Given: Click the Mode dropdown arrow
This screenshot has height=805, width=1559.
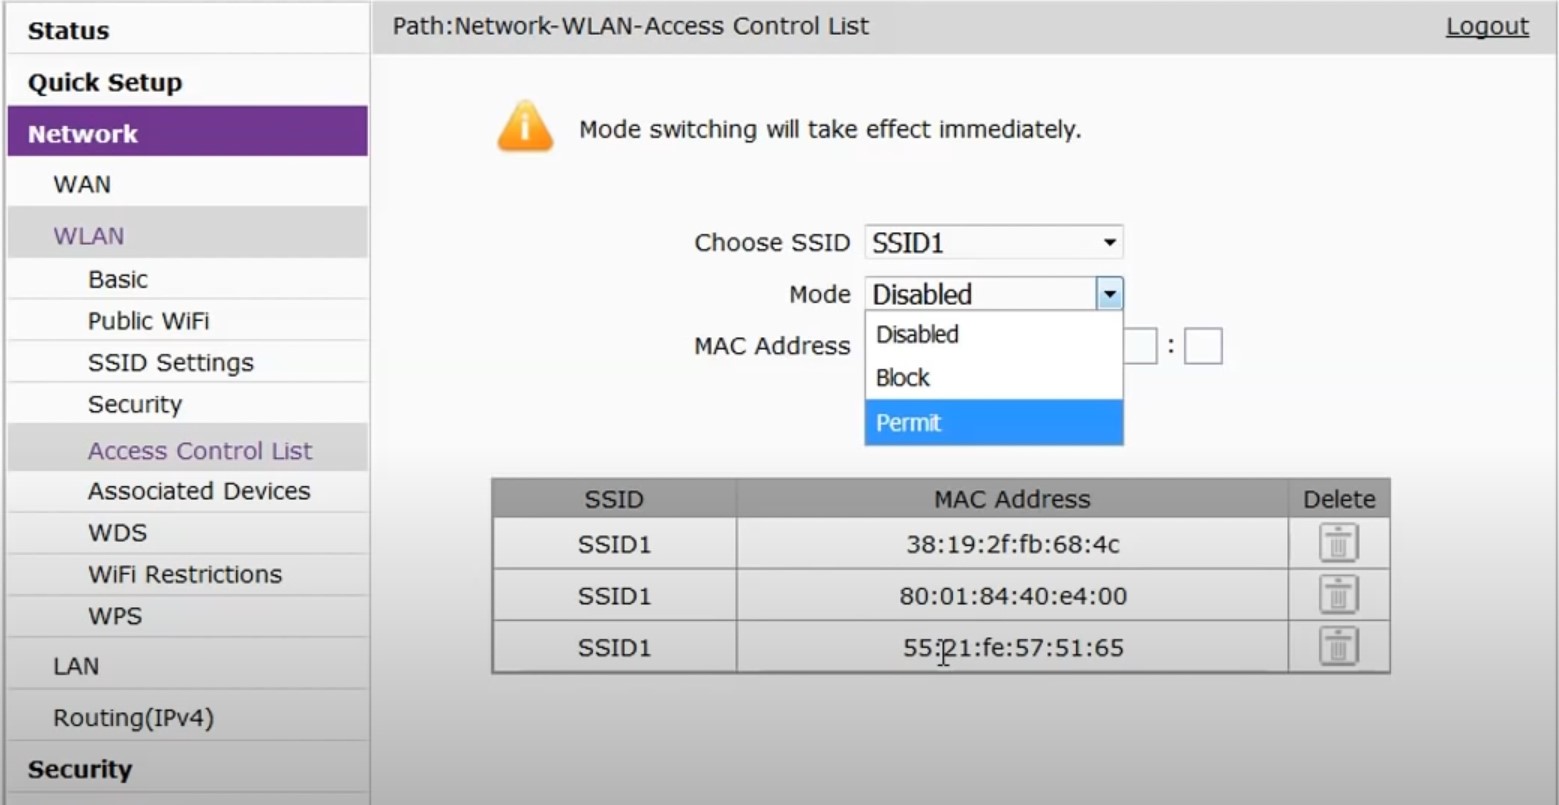Looking at the screenshot, I should pyautogui.click(x=1109, y=294).
